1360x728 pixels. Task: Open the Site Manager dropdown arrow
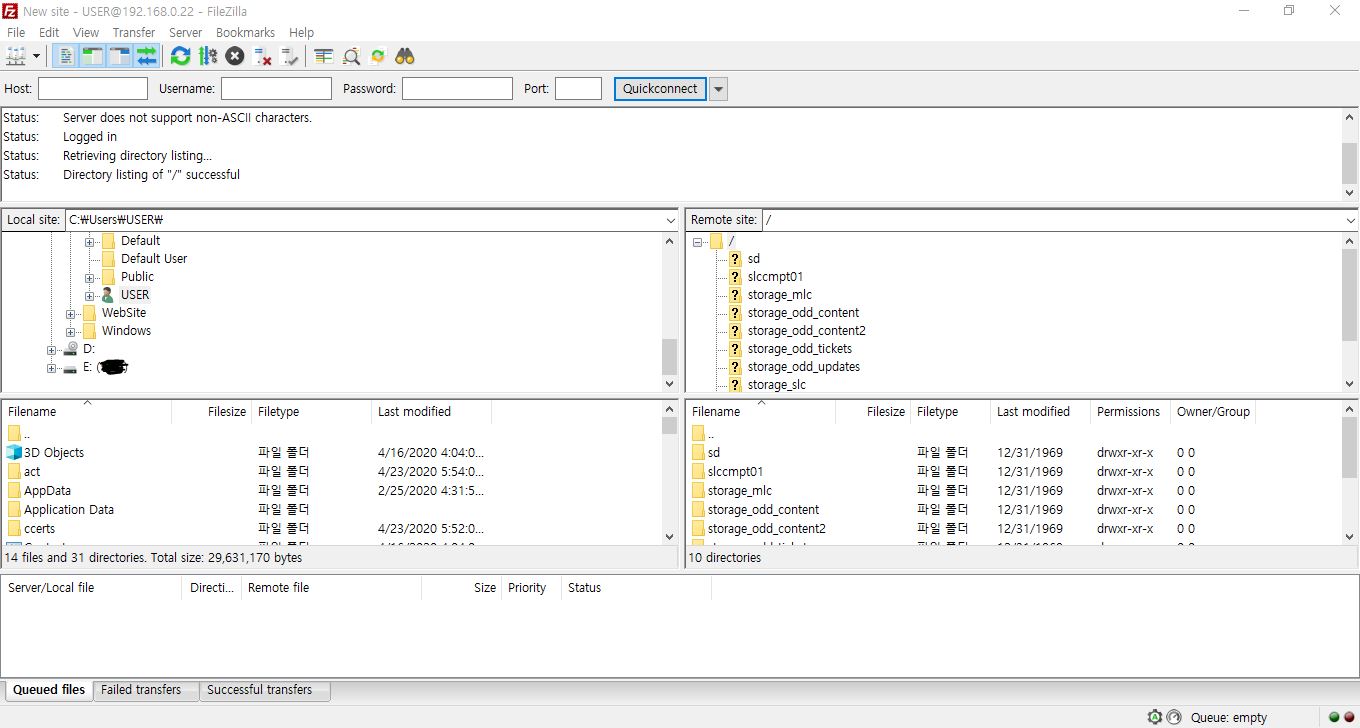(x=37, y=56)
